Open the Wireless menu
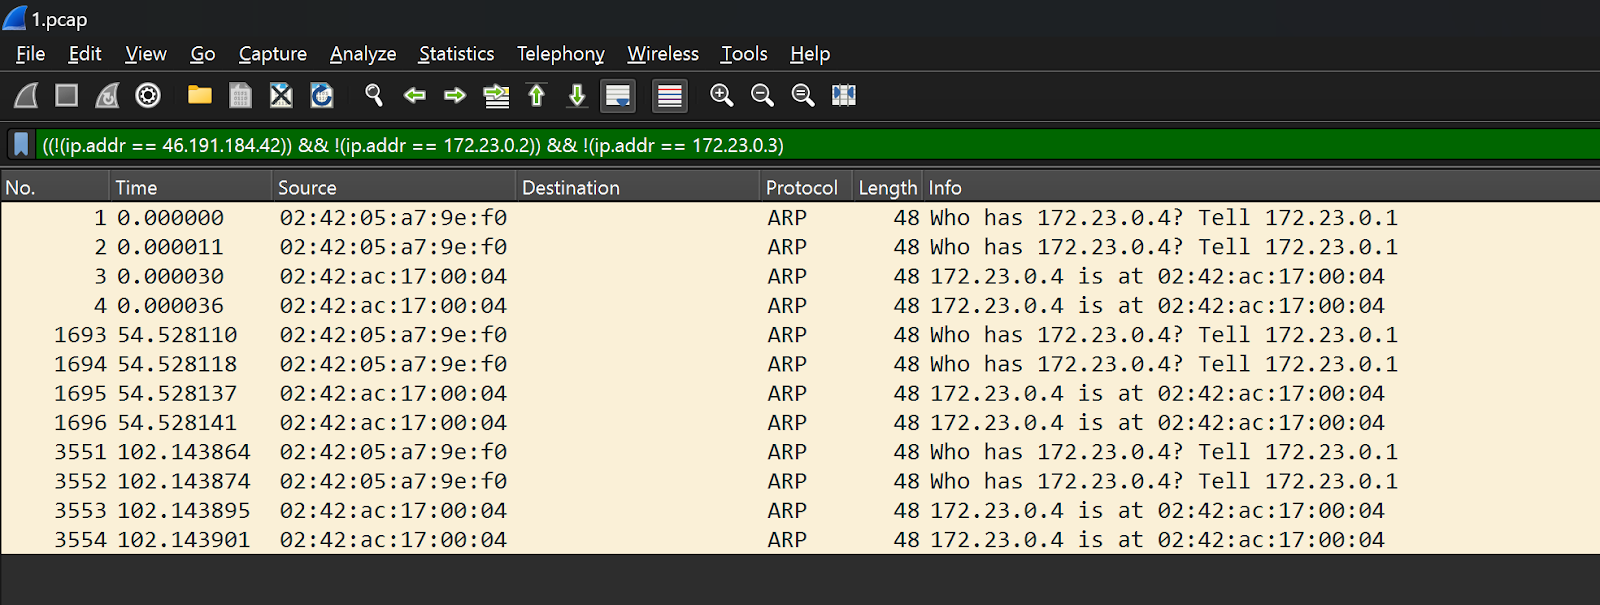The width and height of the screenshot is (1600, 605). click(663, 54)
